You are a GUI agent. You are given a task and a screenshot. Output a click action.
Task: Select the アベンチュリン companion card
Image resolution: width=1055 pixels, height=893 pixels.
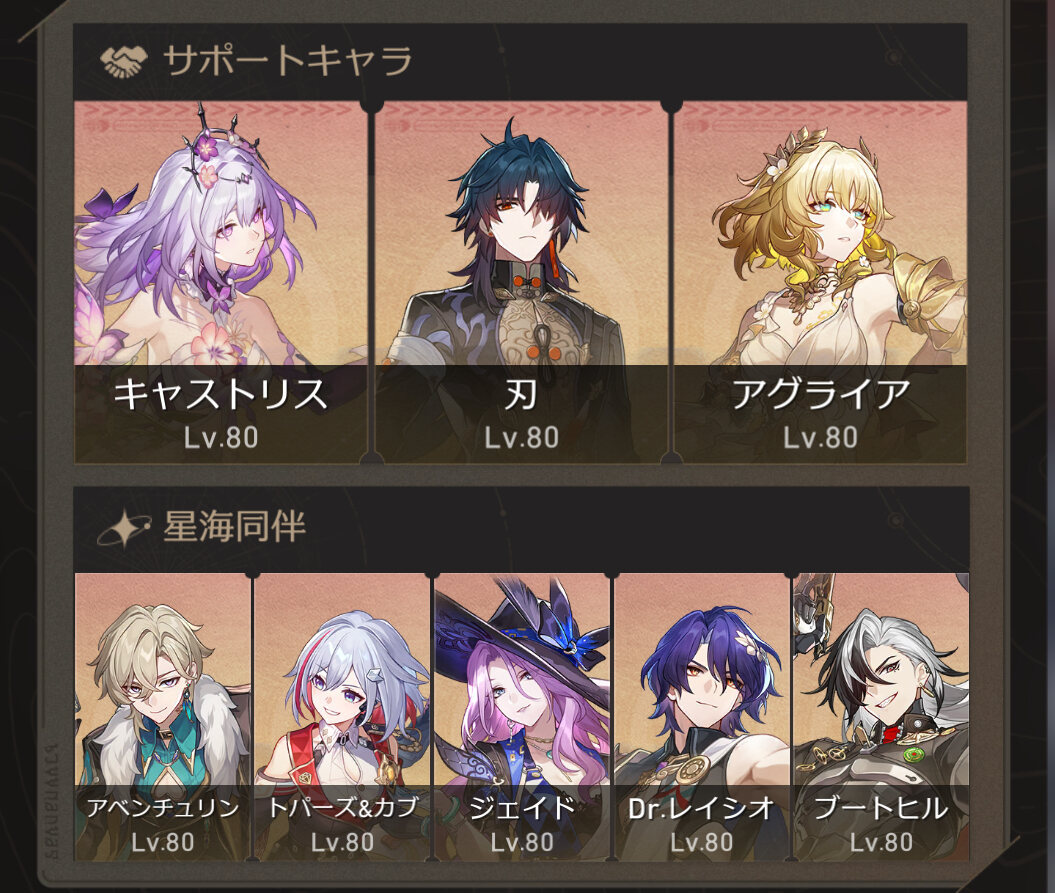163,717
